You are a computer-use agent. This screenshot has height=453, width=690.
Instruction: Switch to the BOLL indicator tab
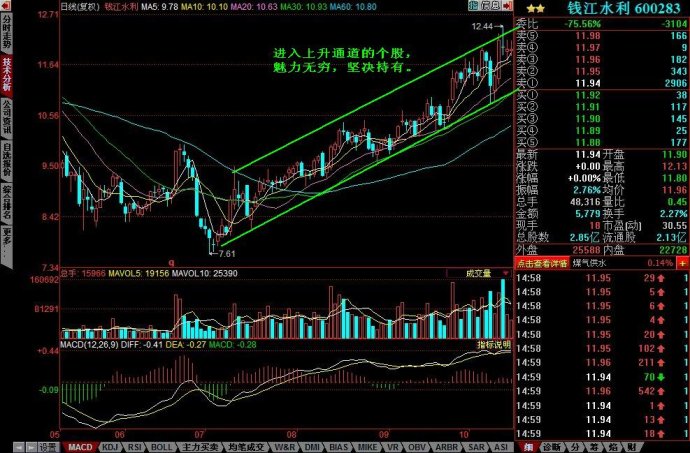[x=161, y=448]
